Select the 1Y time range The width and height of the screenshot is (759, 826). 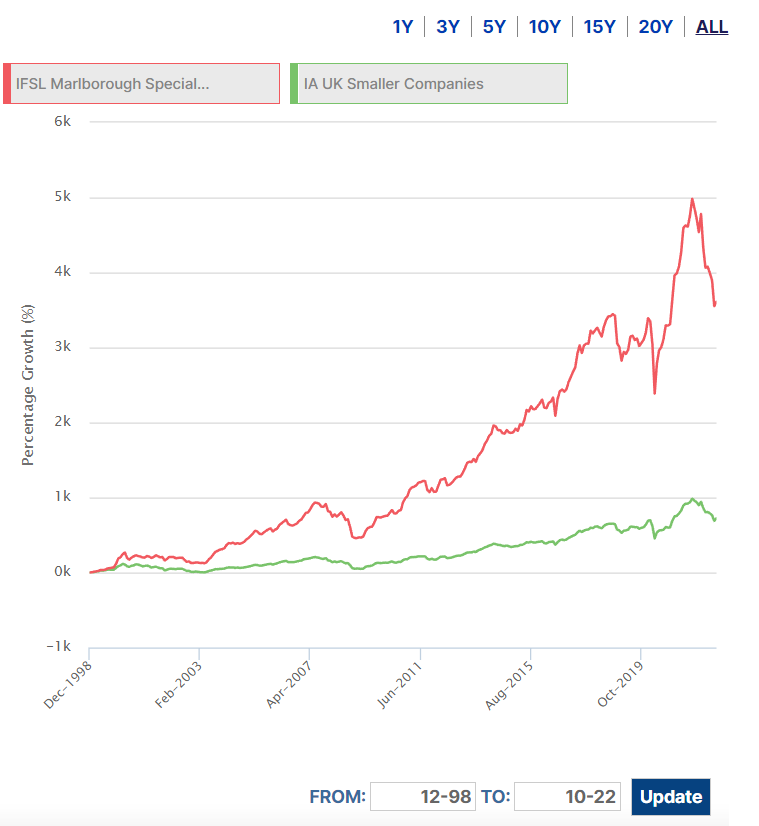pos(402,27)
